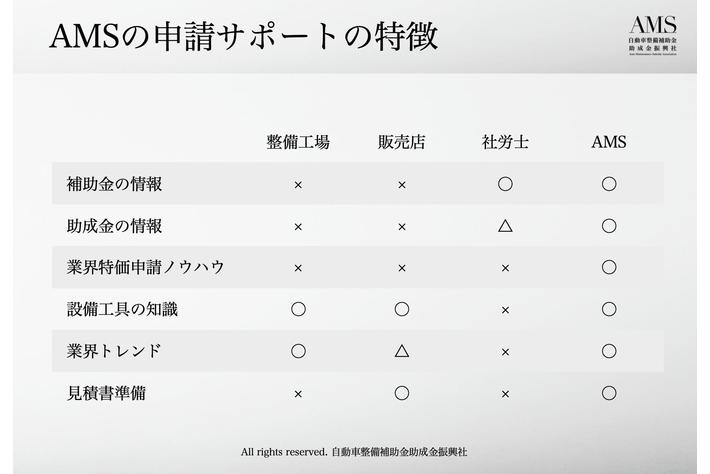Click 社労士 cross in 見積書準備 row
The height and width of the screenshot is (474, 710).
505,393
